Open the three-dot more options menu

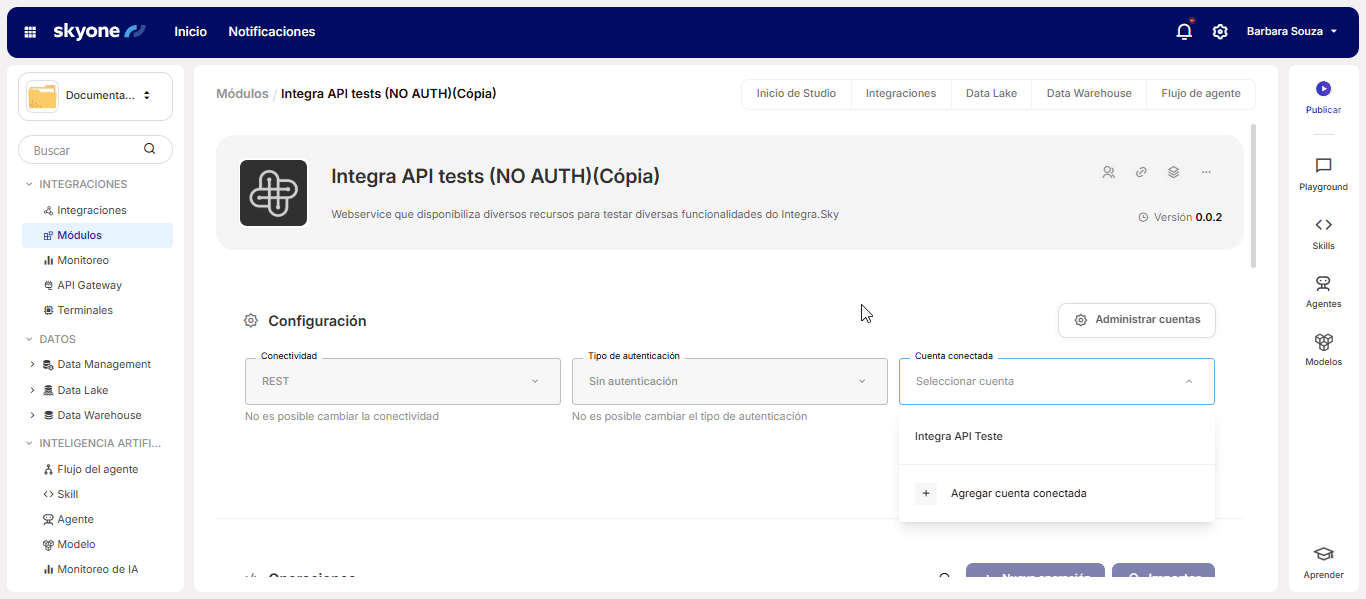1206,172
